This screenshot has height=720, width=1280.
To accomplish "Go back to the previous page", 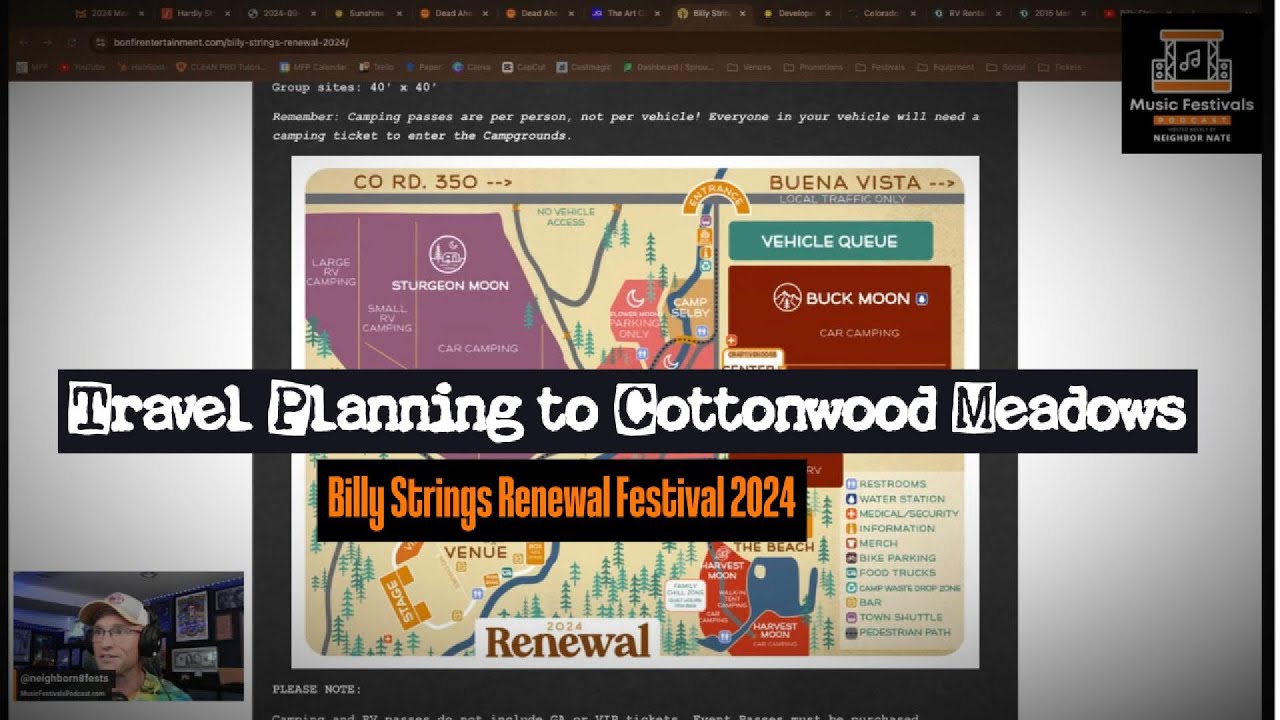I will [x=26, y=43].
